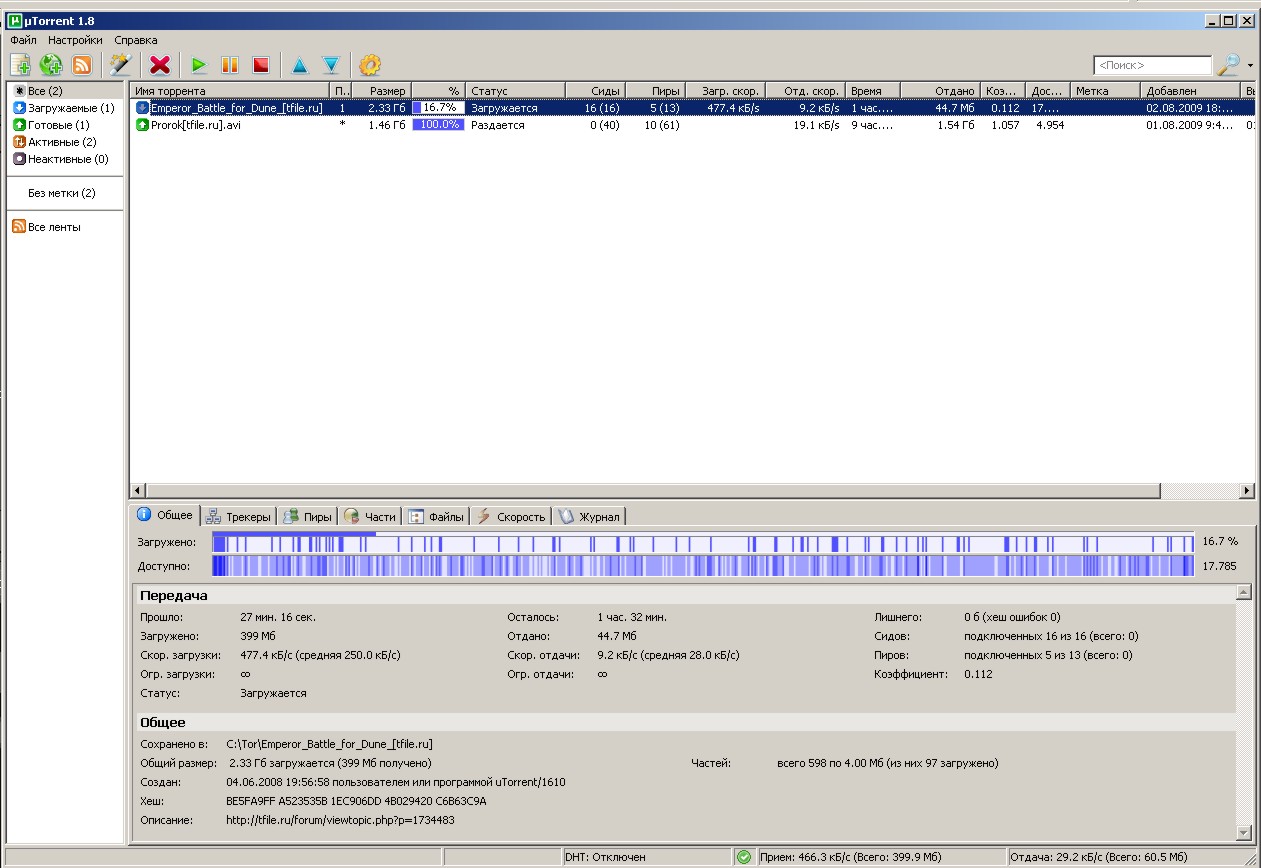Open the RSS downloader toolbar icon
The height and width of the screenshot is (868, 1261).
coord(82,65)
